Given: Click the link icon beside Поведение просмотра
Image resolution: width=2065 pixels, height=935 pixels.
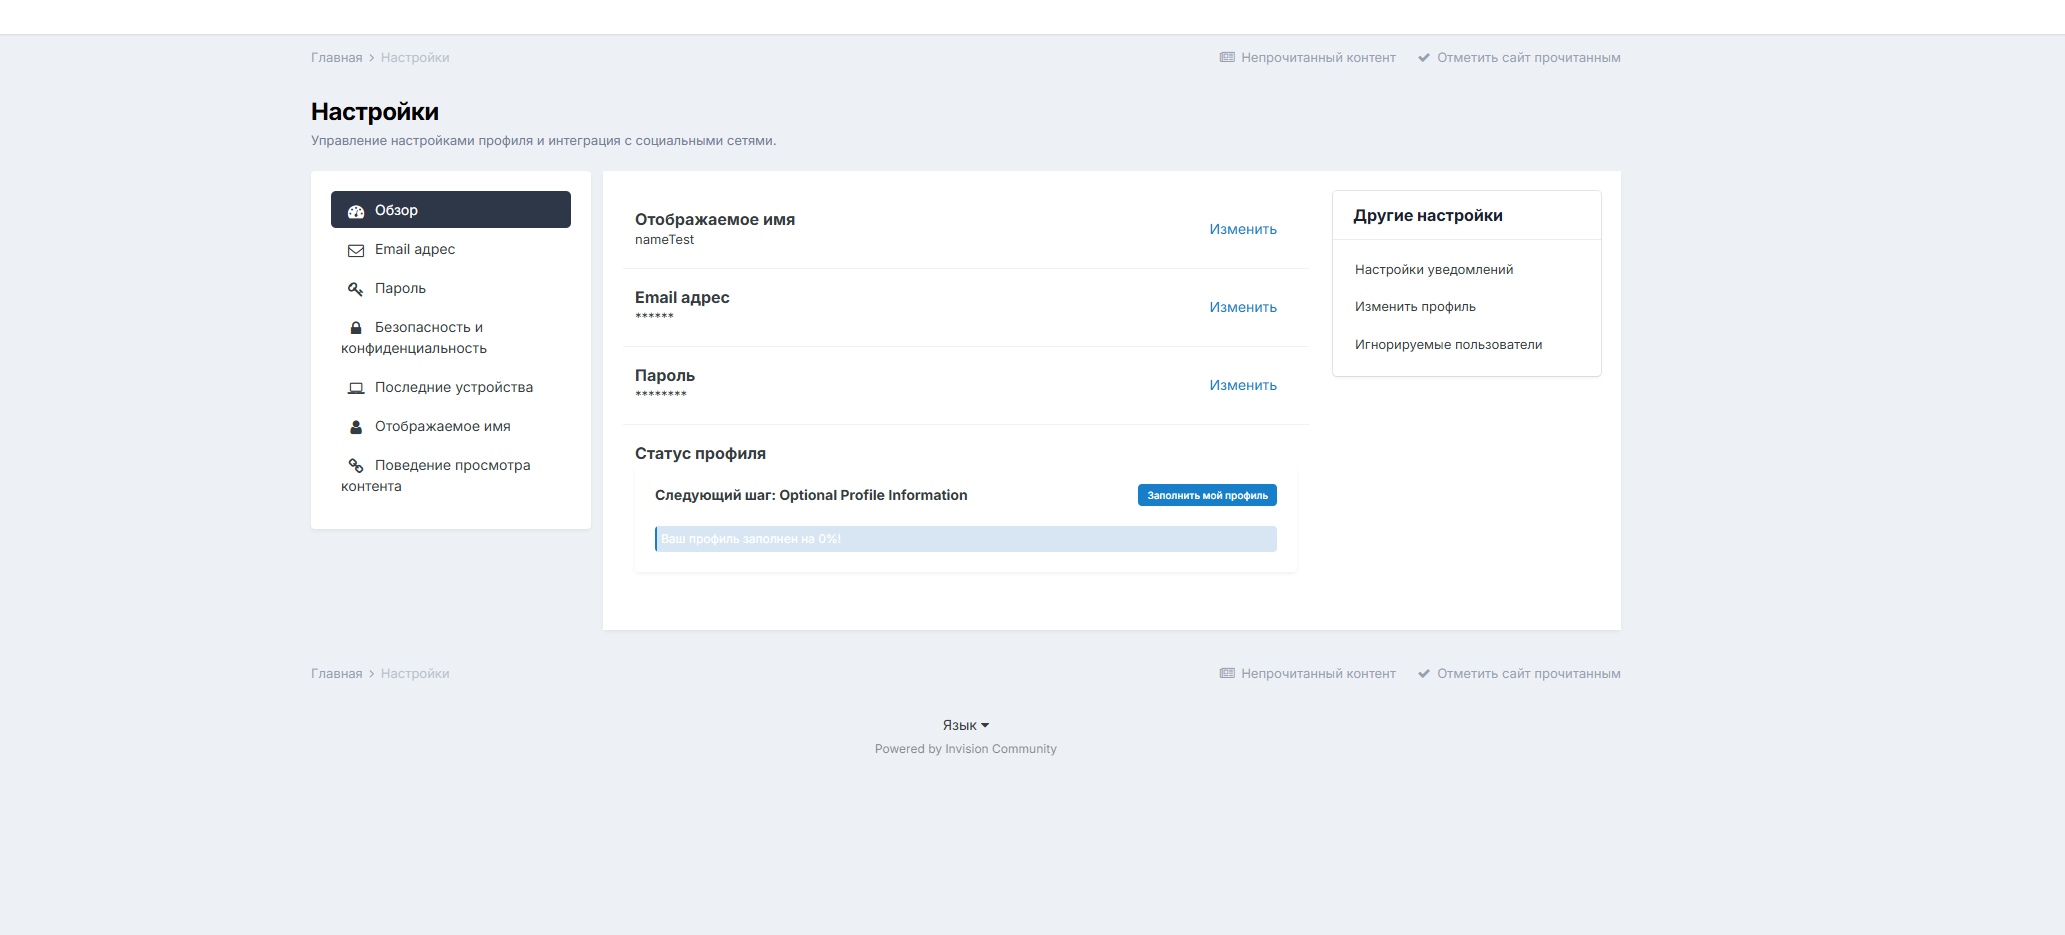Looking at the screenshot, I should pos(356,466).
